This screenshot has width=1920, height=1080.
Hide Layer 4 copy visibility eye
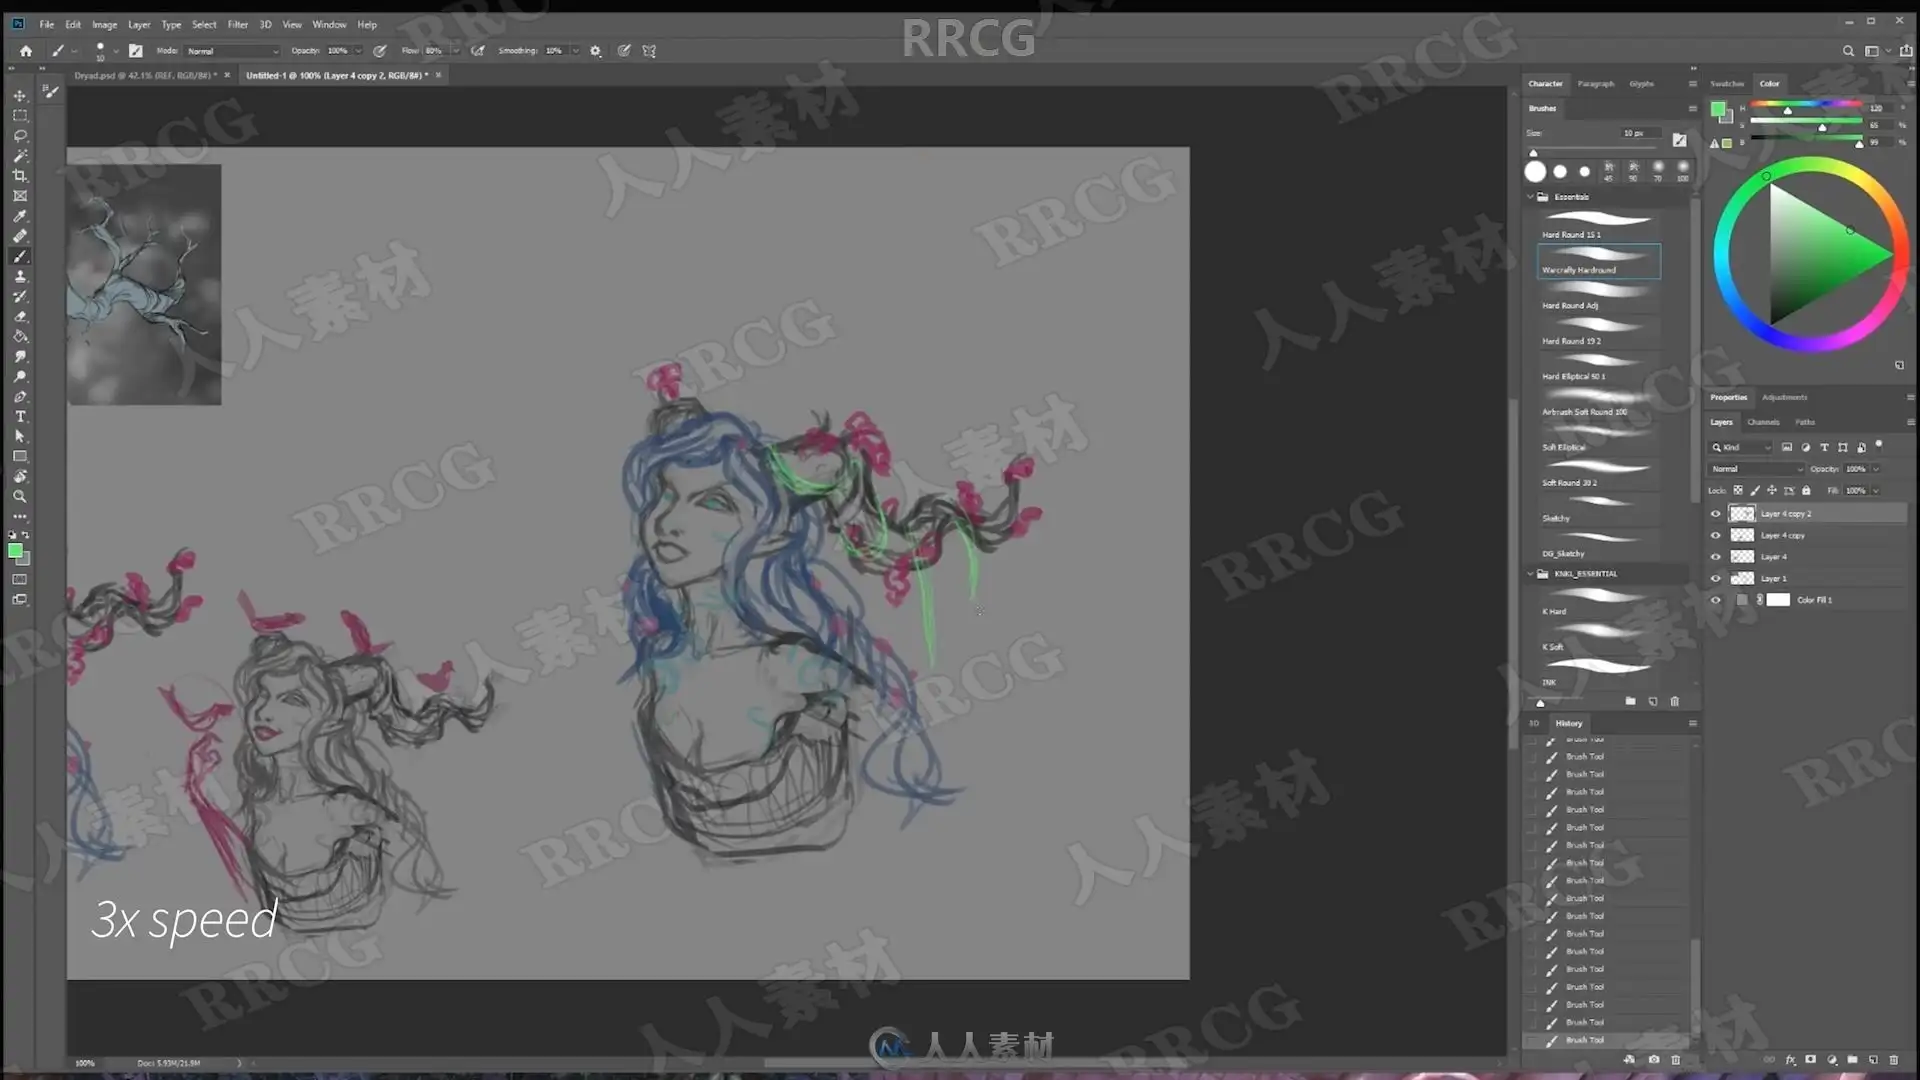pyautogui.click(x=1716, y=536)
